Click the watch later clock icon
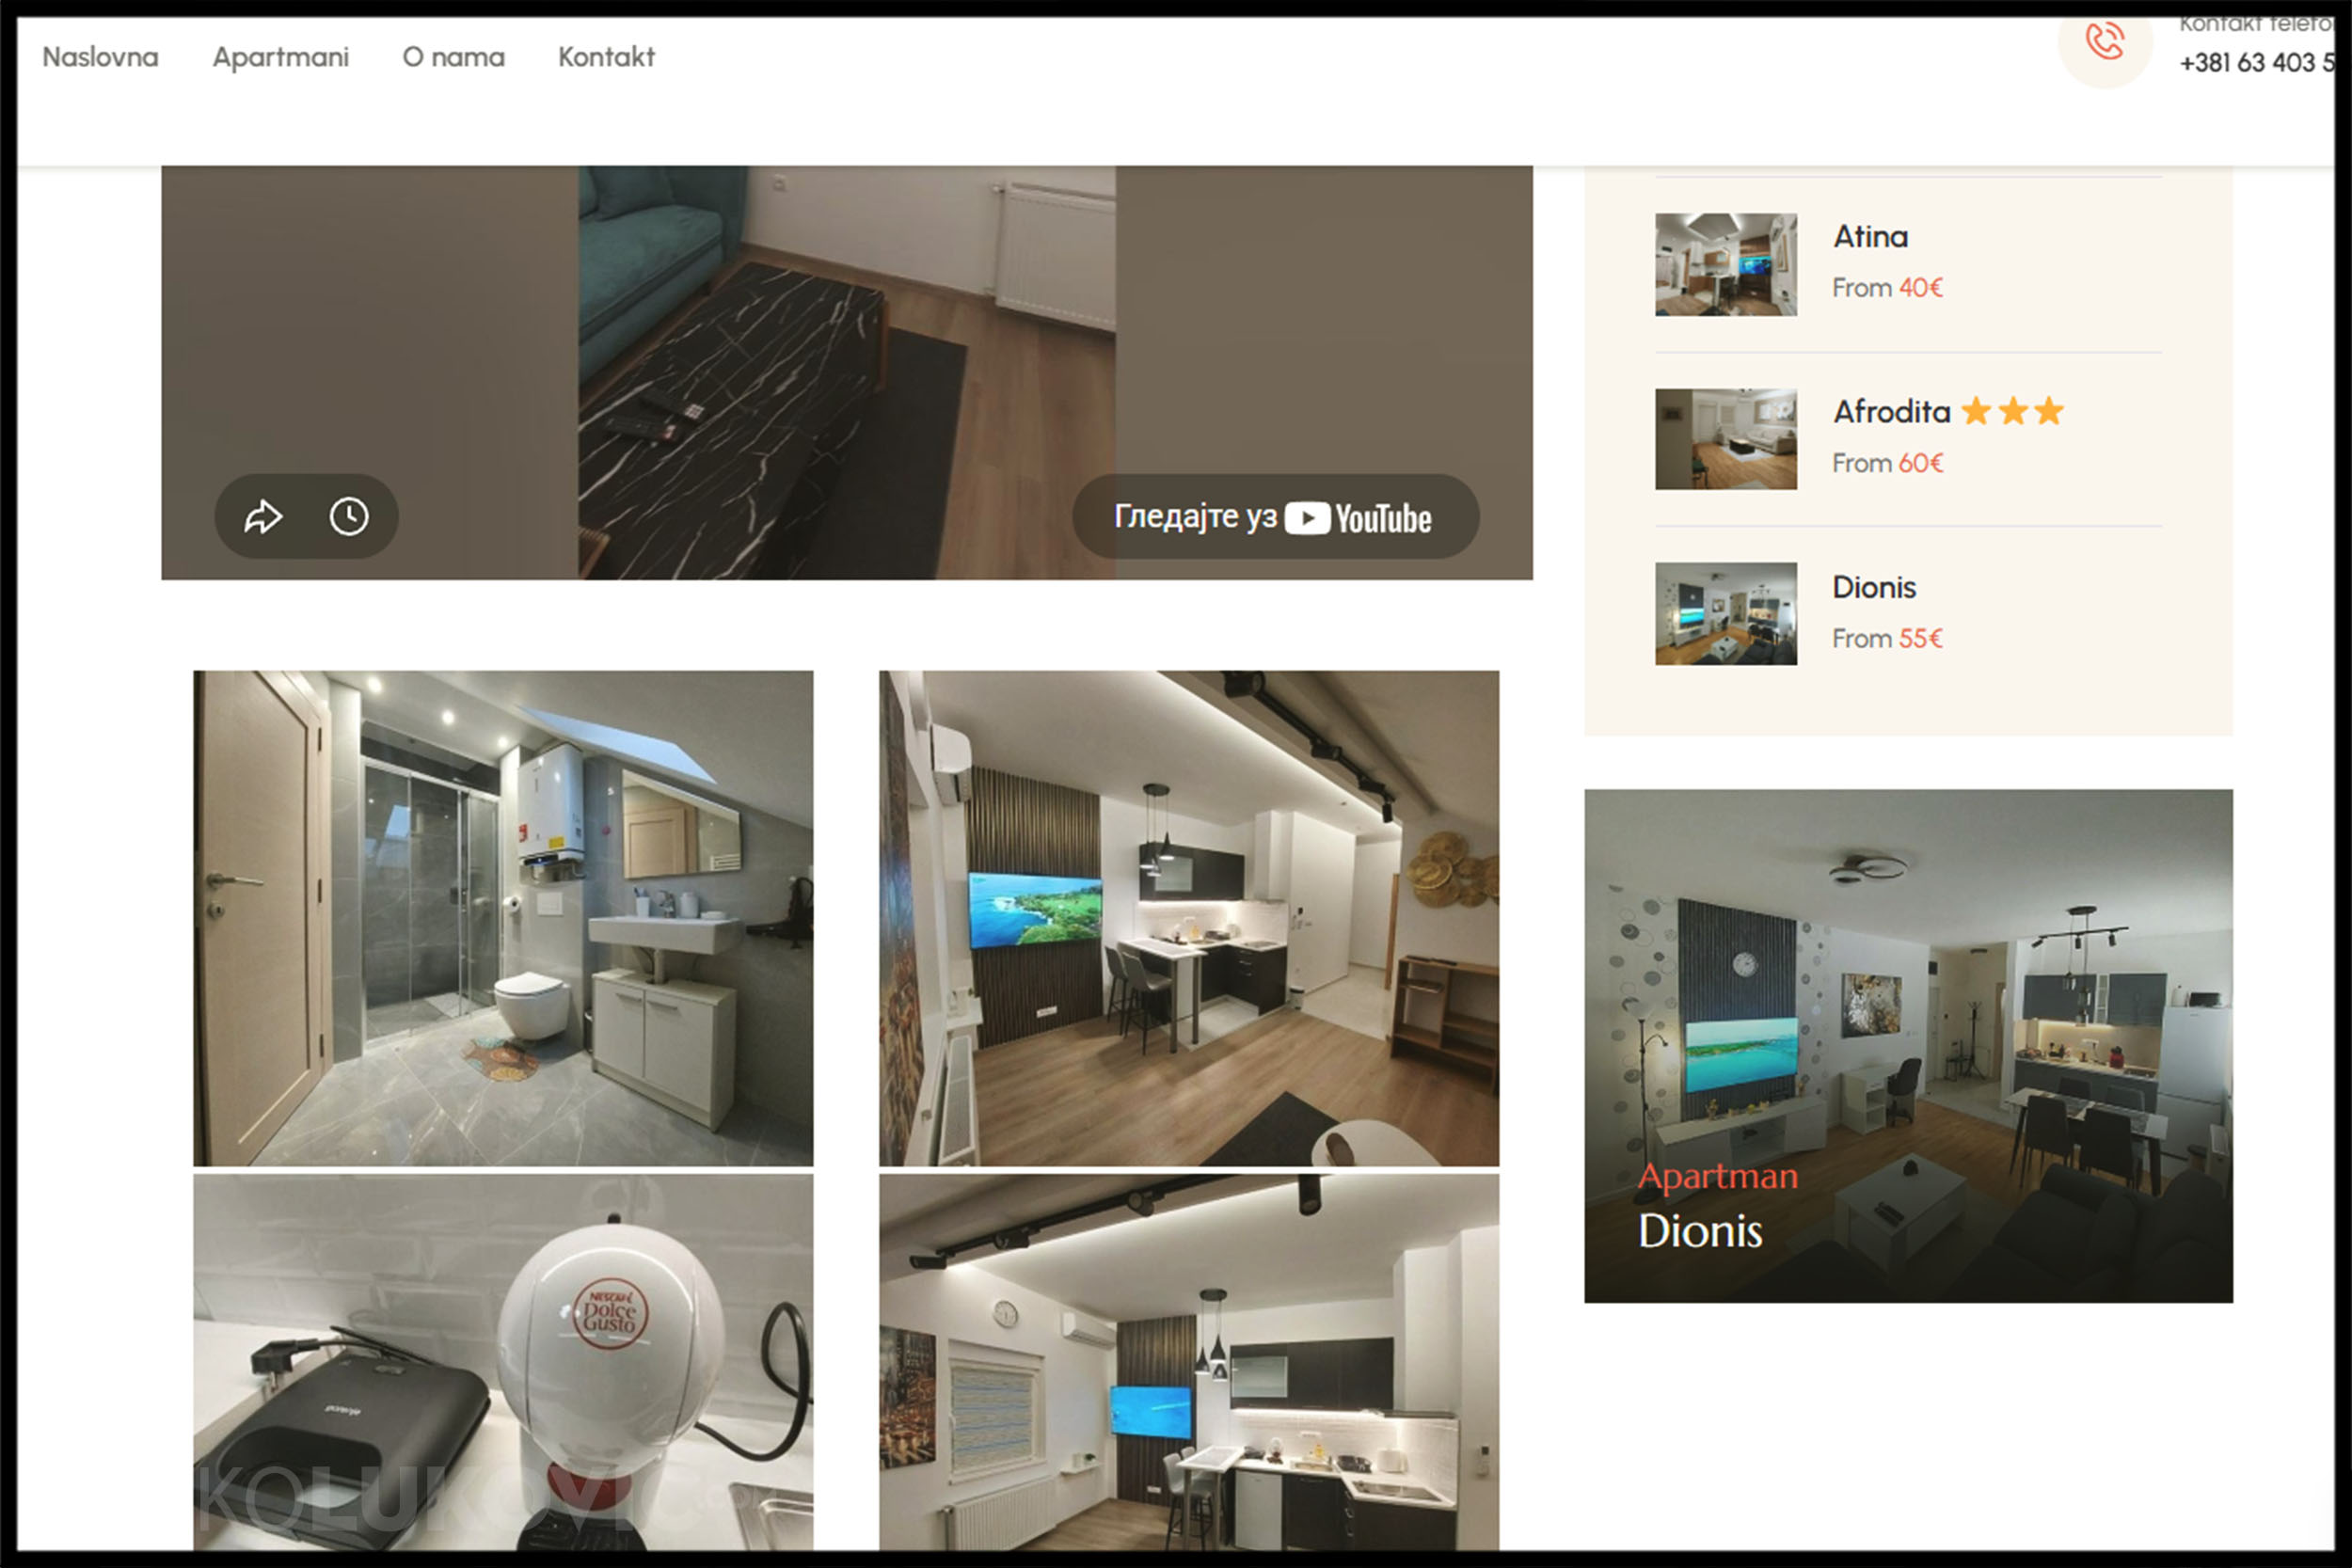Viewport: 2352px width, 1568px height. [349, 517]
